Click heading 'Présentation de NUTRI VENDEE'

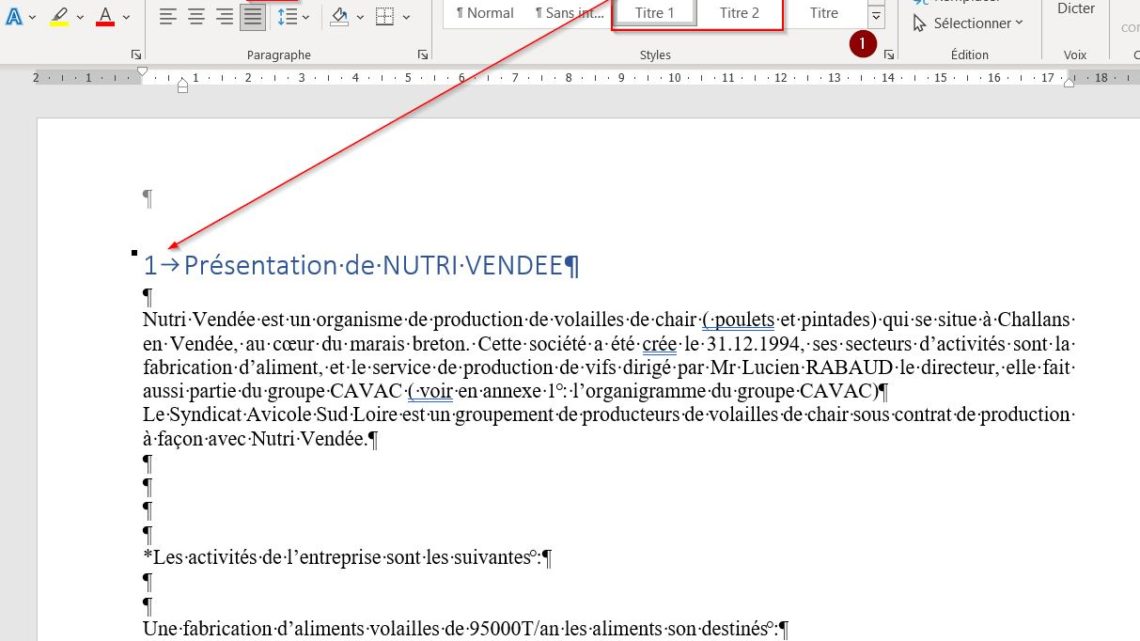(374, 265)
